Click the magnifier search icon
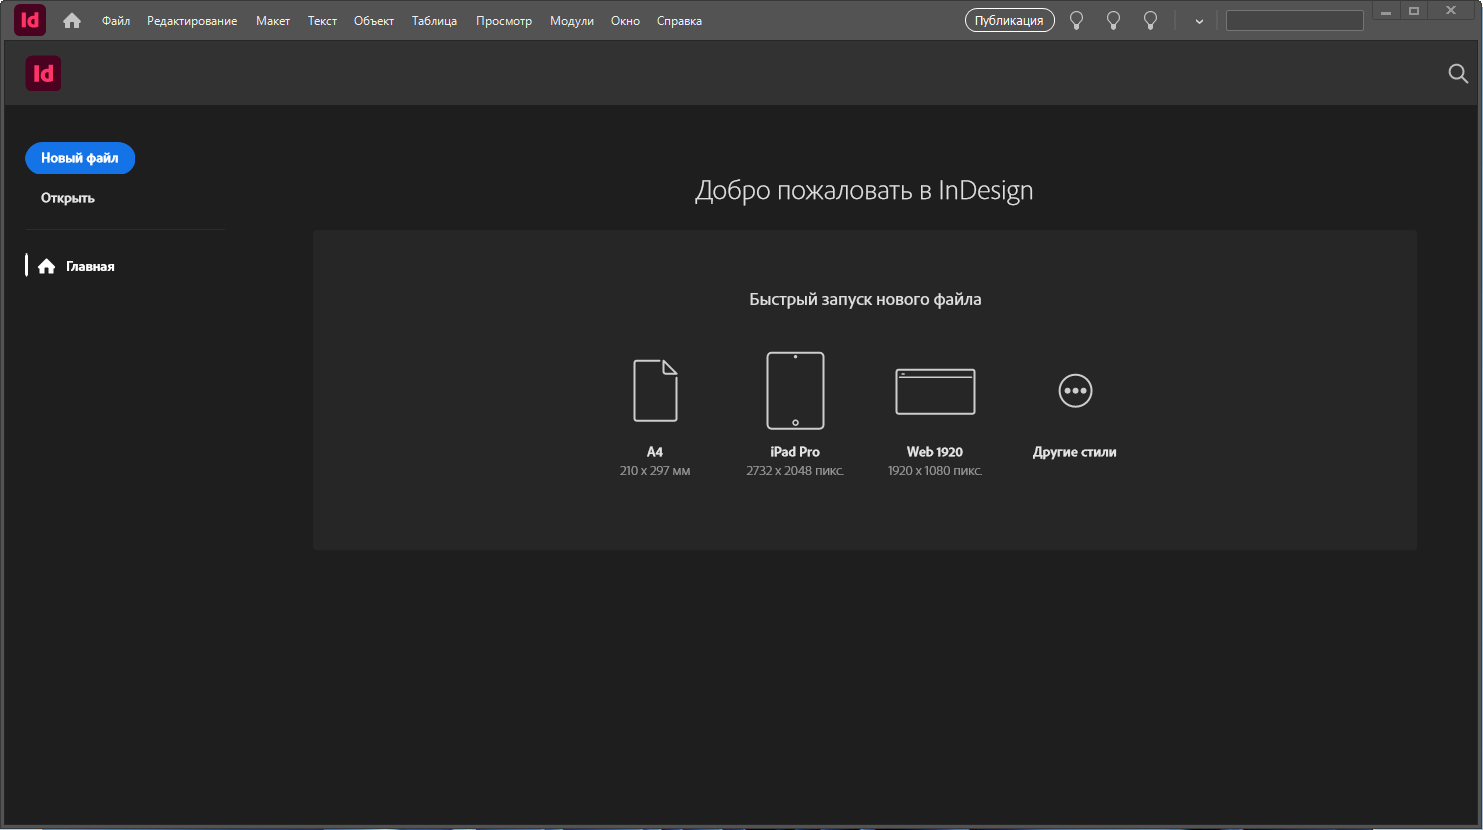This screenshot has width=1483, height=830. pyautogui.click(x=1458, y=73)
